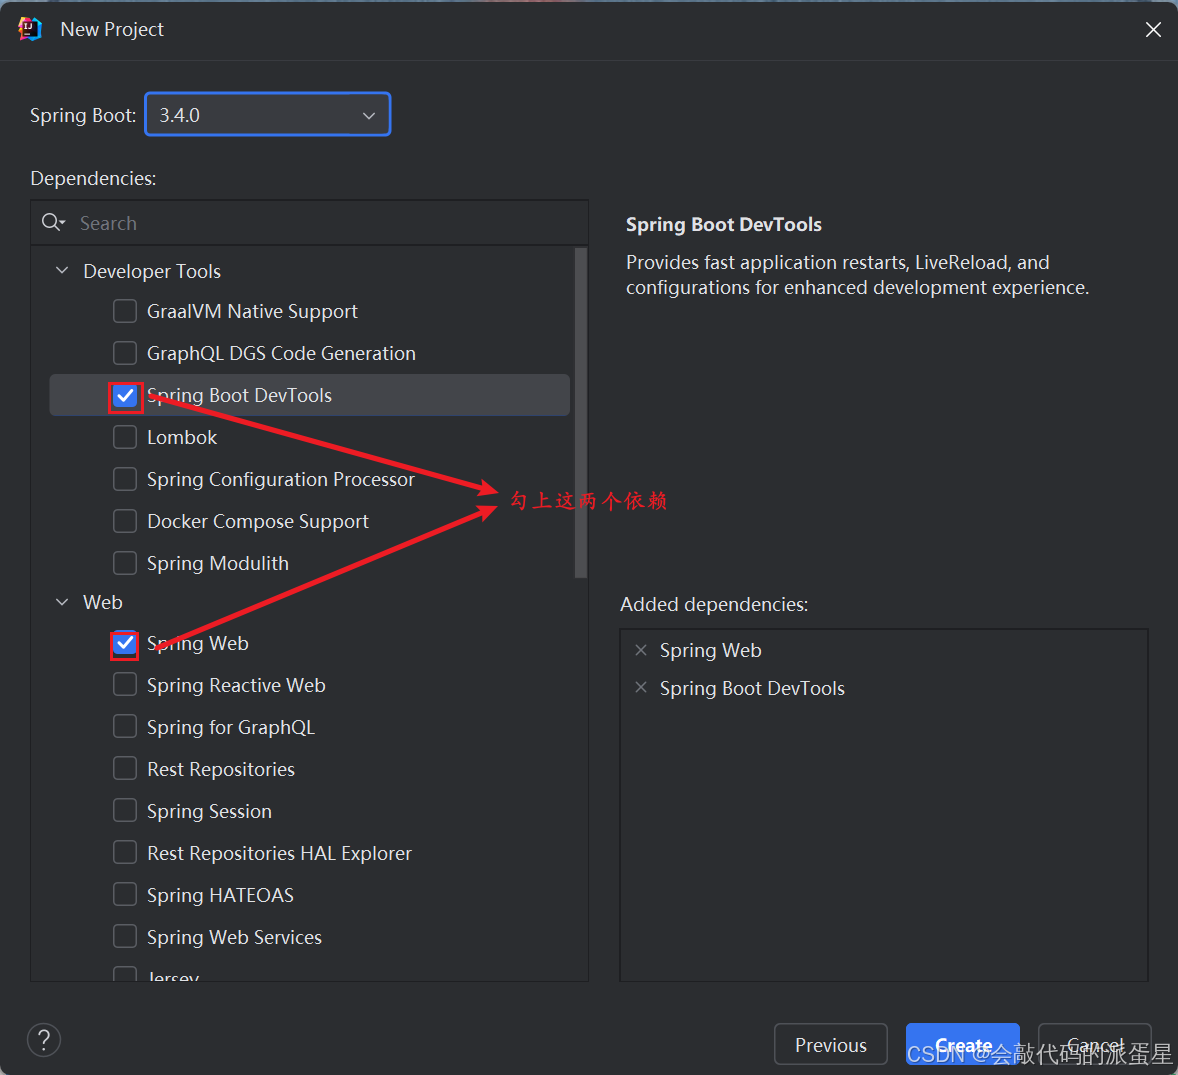Check Spring Configuration Processor
The width and height of the screenshot is (1178, 1075).
[x=125, y=479]
